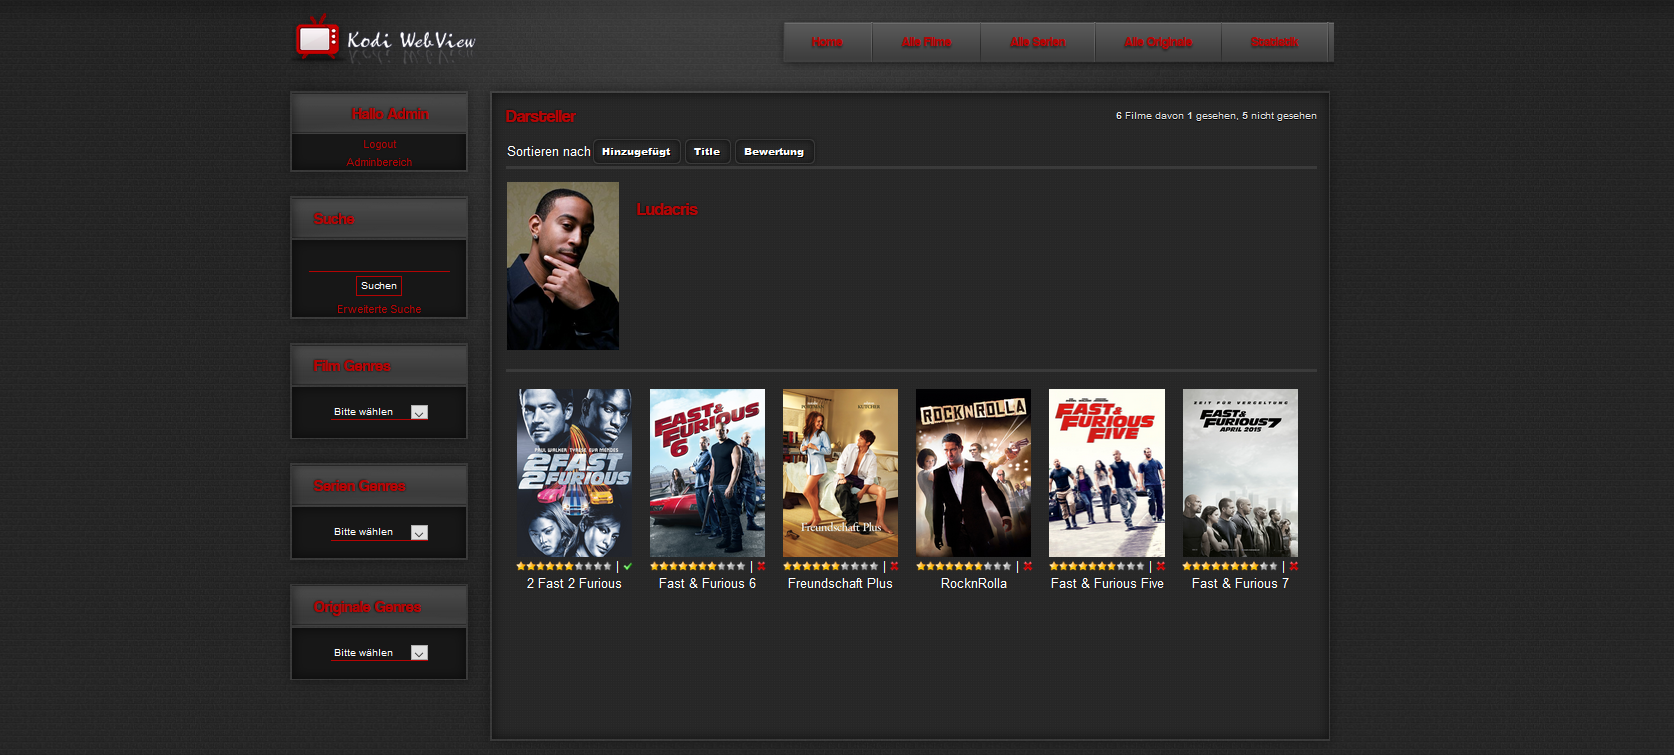Click the Fast & Furious Five title text

1107,583
